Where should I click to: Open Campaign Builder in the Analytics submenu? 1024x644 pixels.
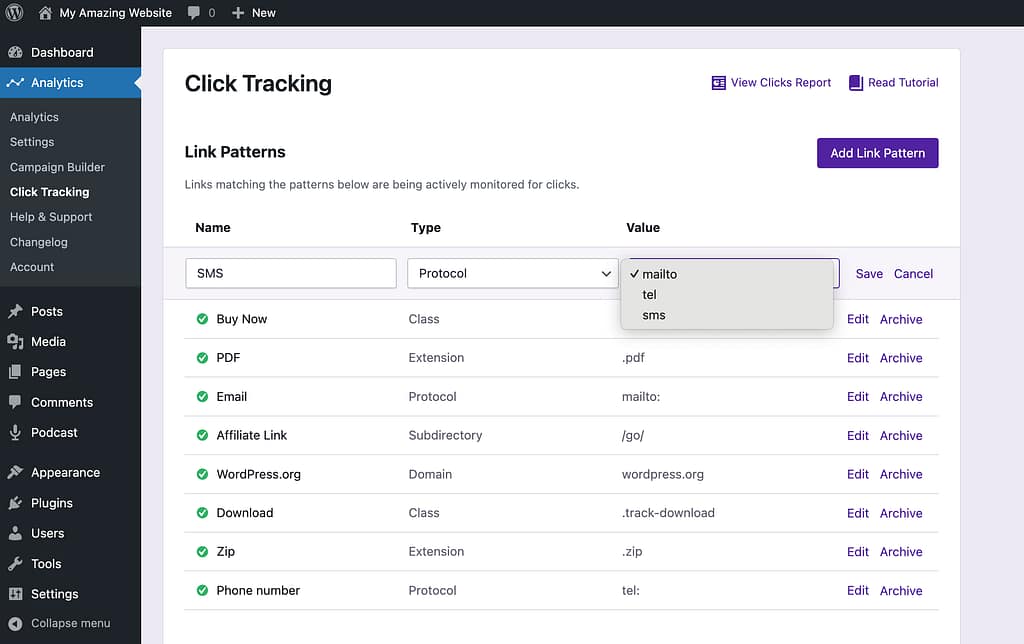coord(57,167)
